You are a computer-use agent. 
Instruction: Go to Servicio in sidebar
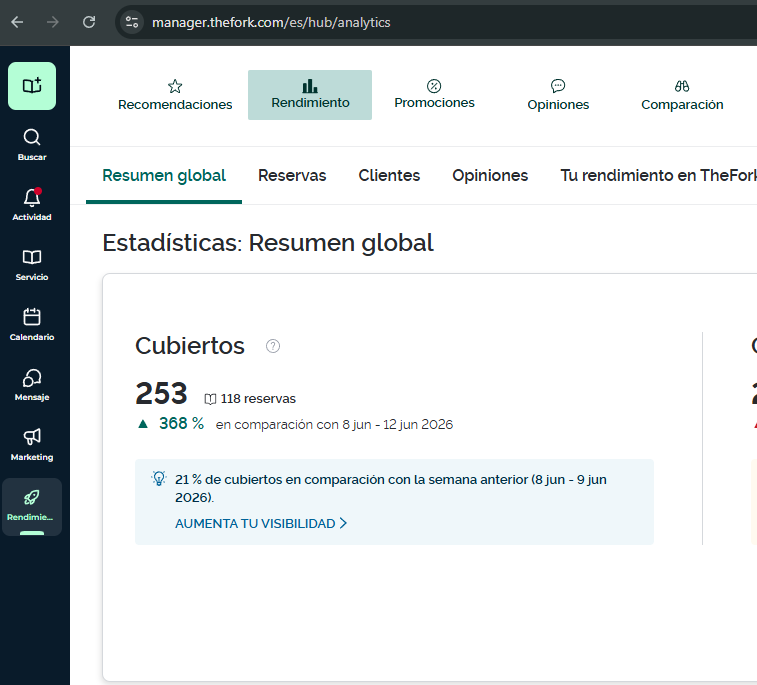[32, 265]
